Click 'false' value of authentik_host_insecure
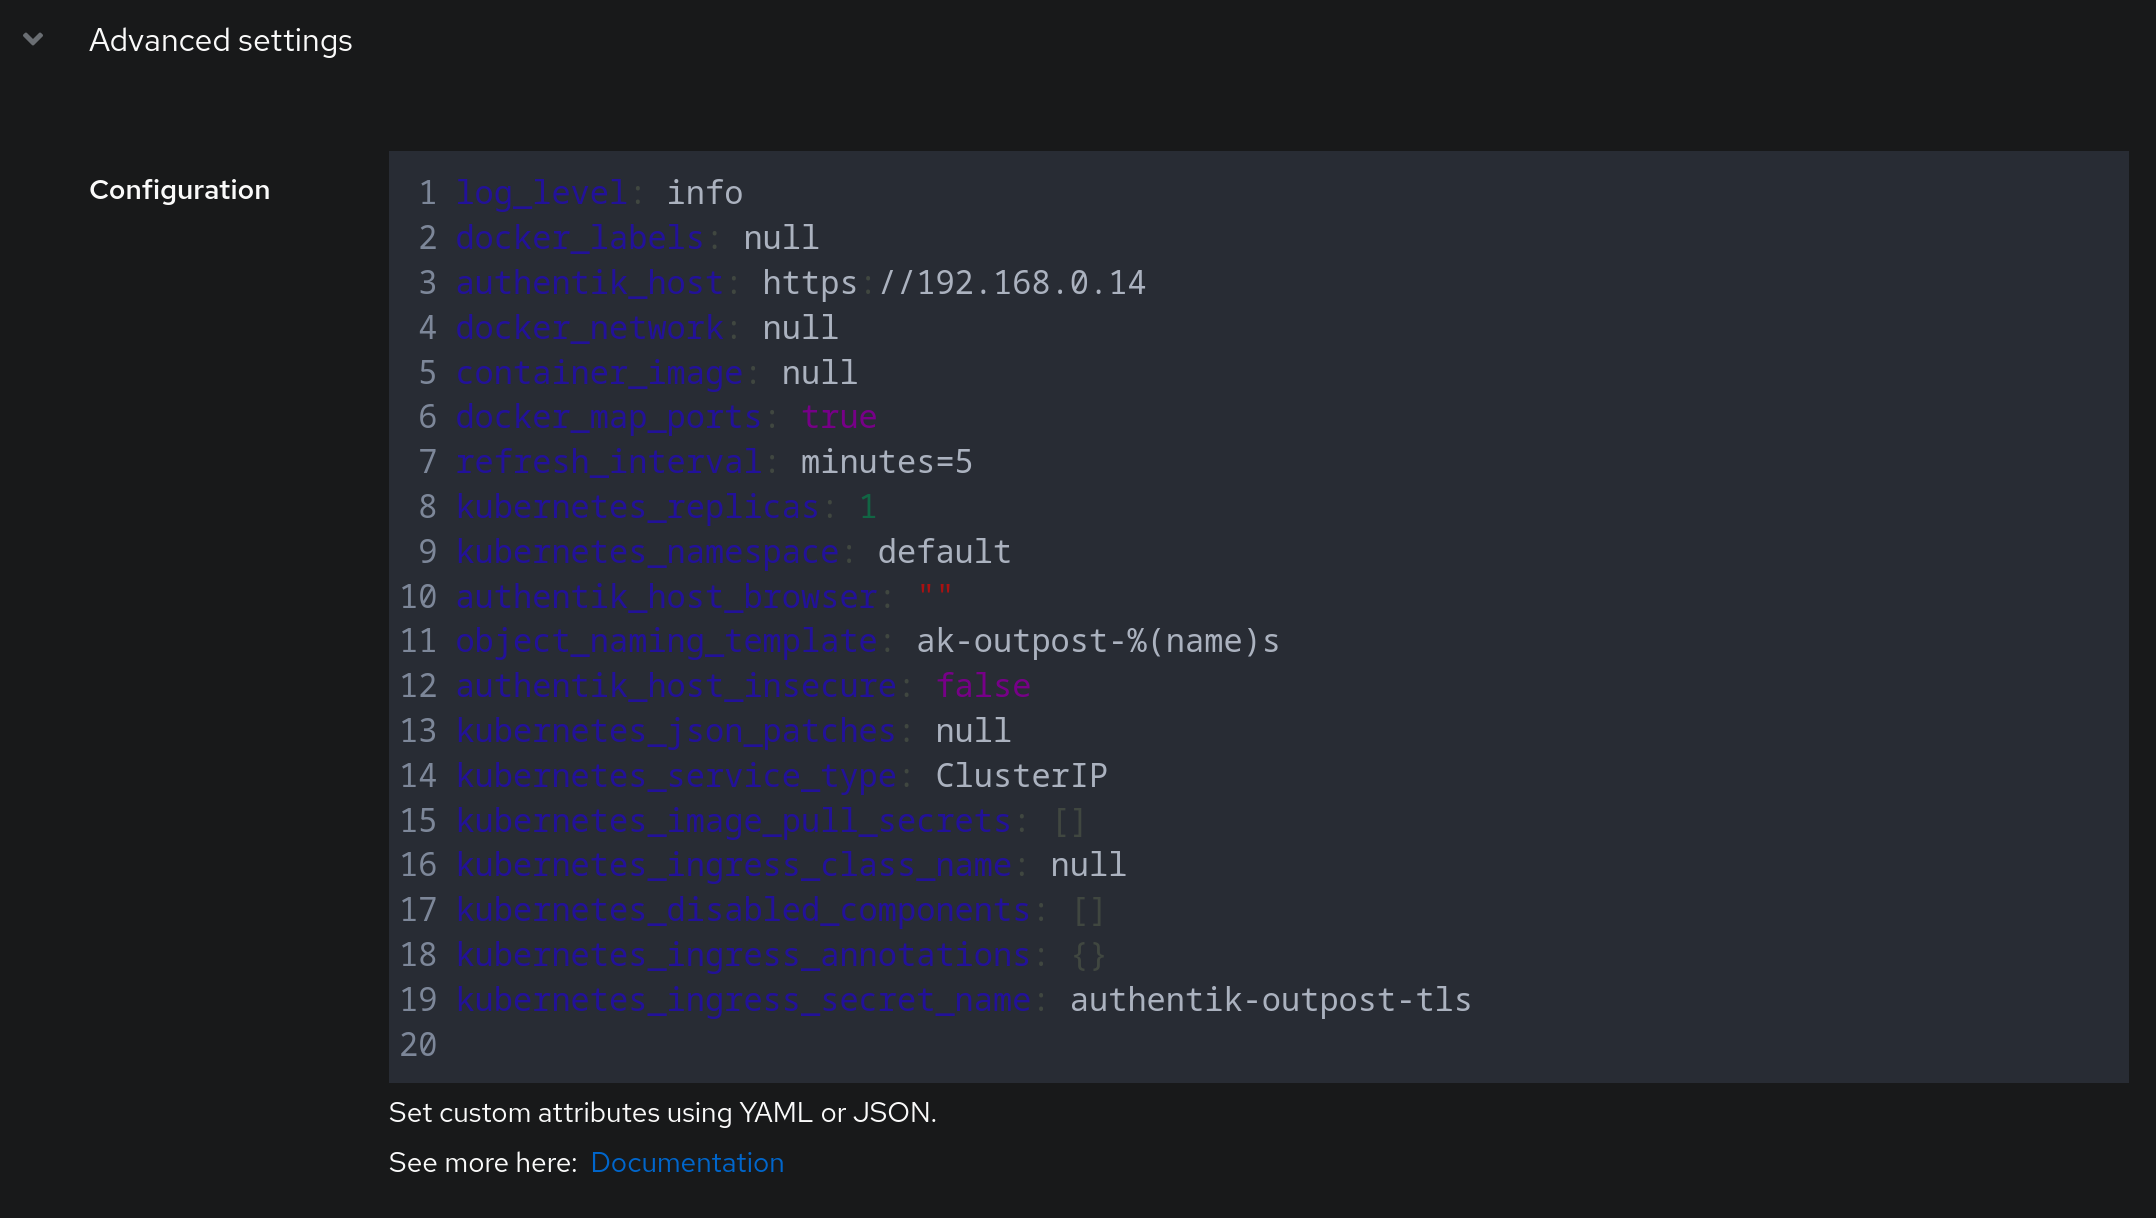 983,686
